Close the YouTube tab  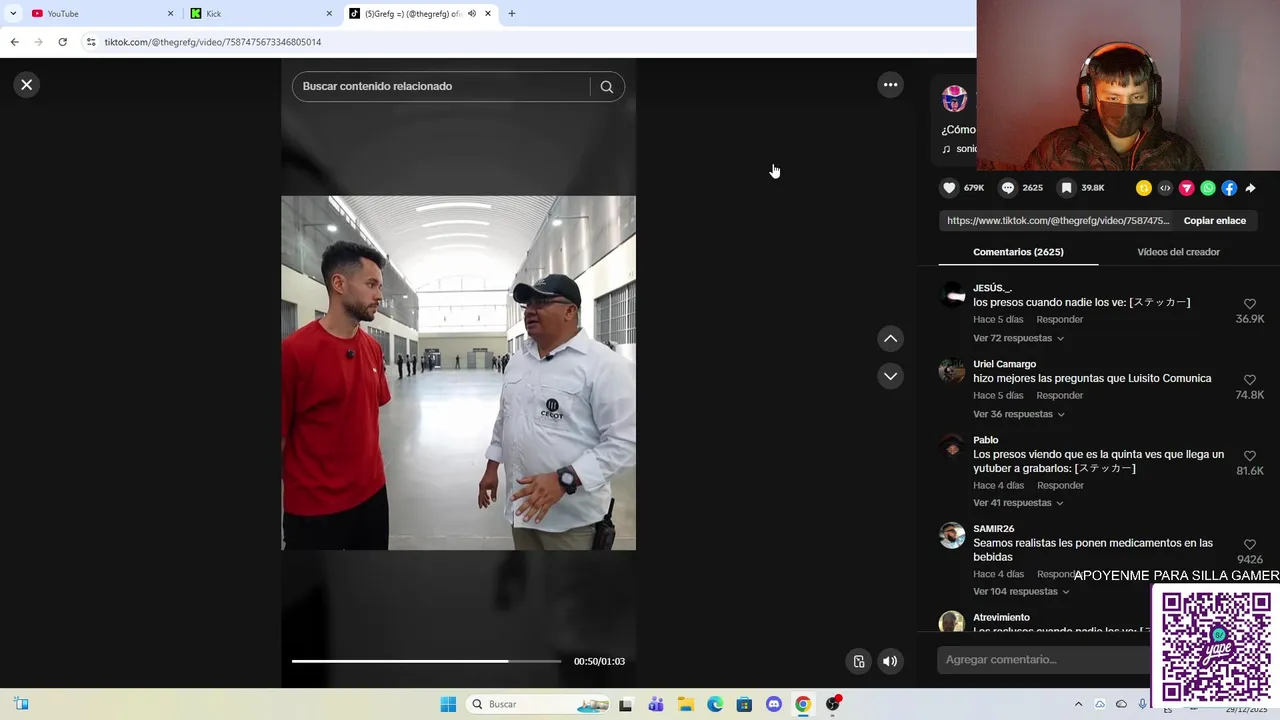170,14
